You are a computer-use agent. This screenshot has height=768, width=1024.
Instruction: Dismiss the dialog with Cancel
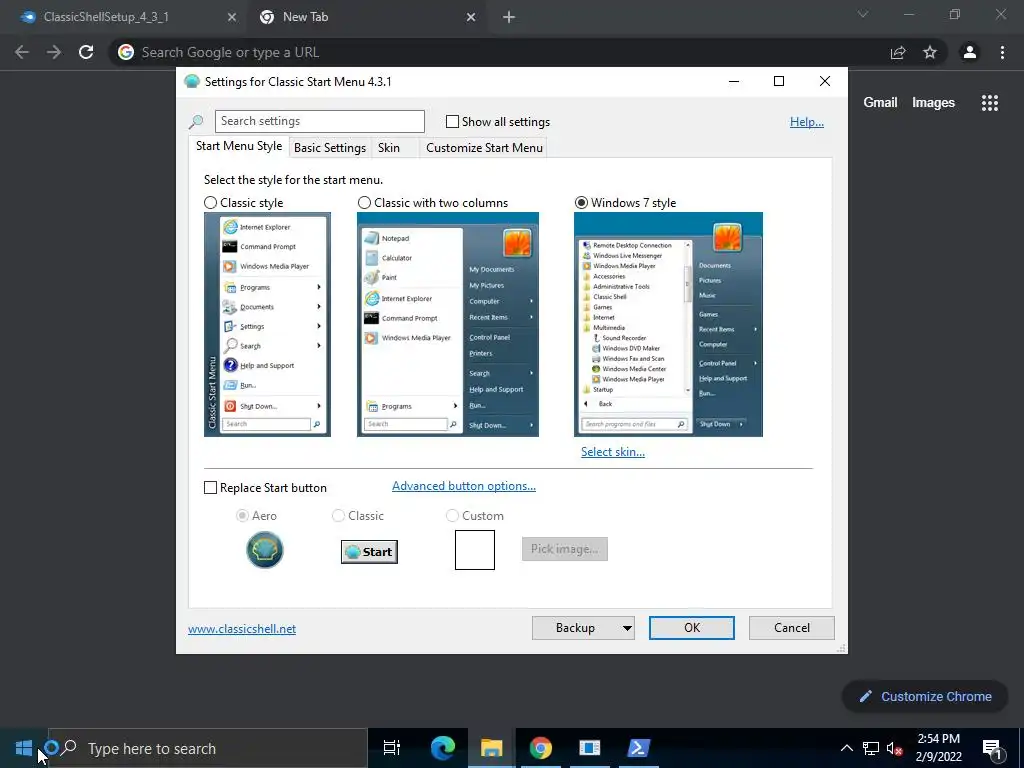pos(792,628)
